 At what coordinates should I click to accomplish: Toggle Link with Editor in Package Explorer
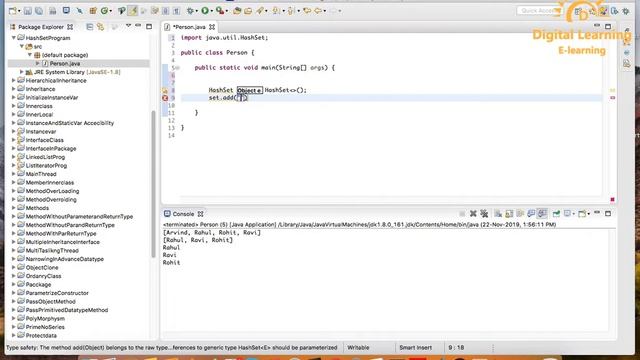100,27
